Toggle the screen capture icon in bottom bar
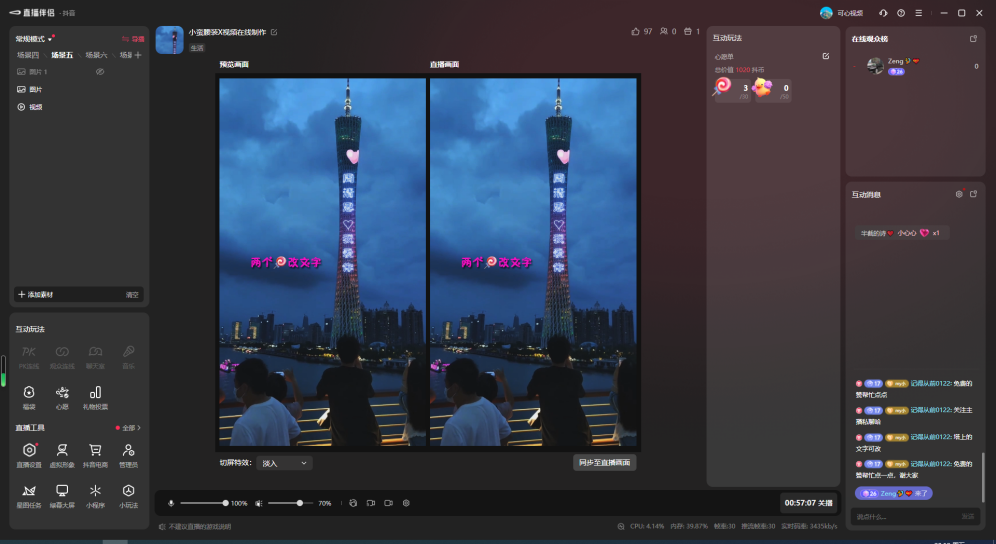996x544 pixels. (x=371, y=503)
